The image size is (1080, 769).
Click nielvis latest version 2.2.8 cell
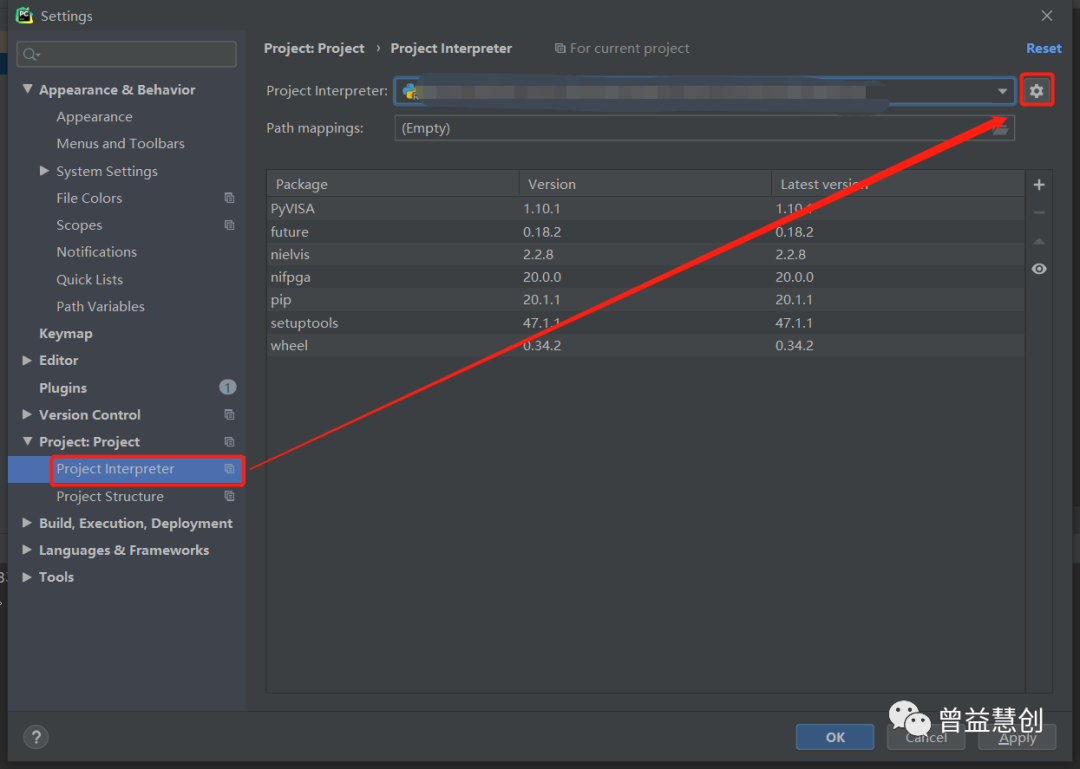(791, 254)
